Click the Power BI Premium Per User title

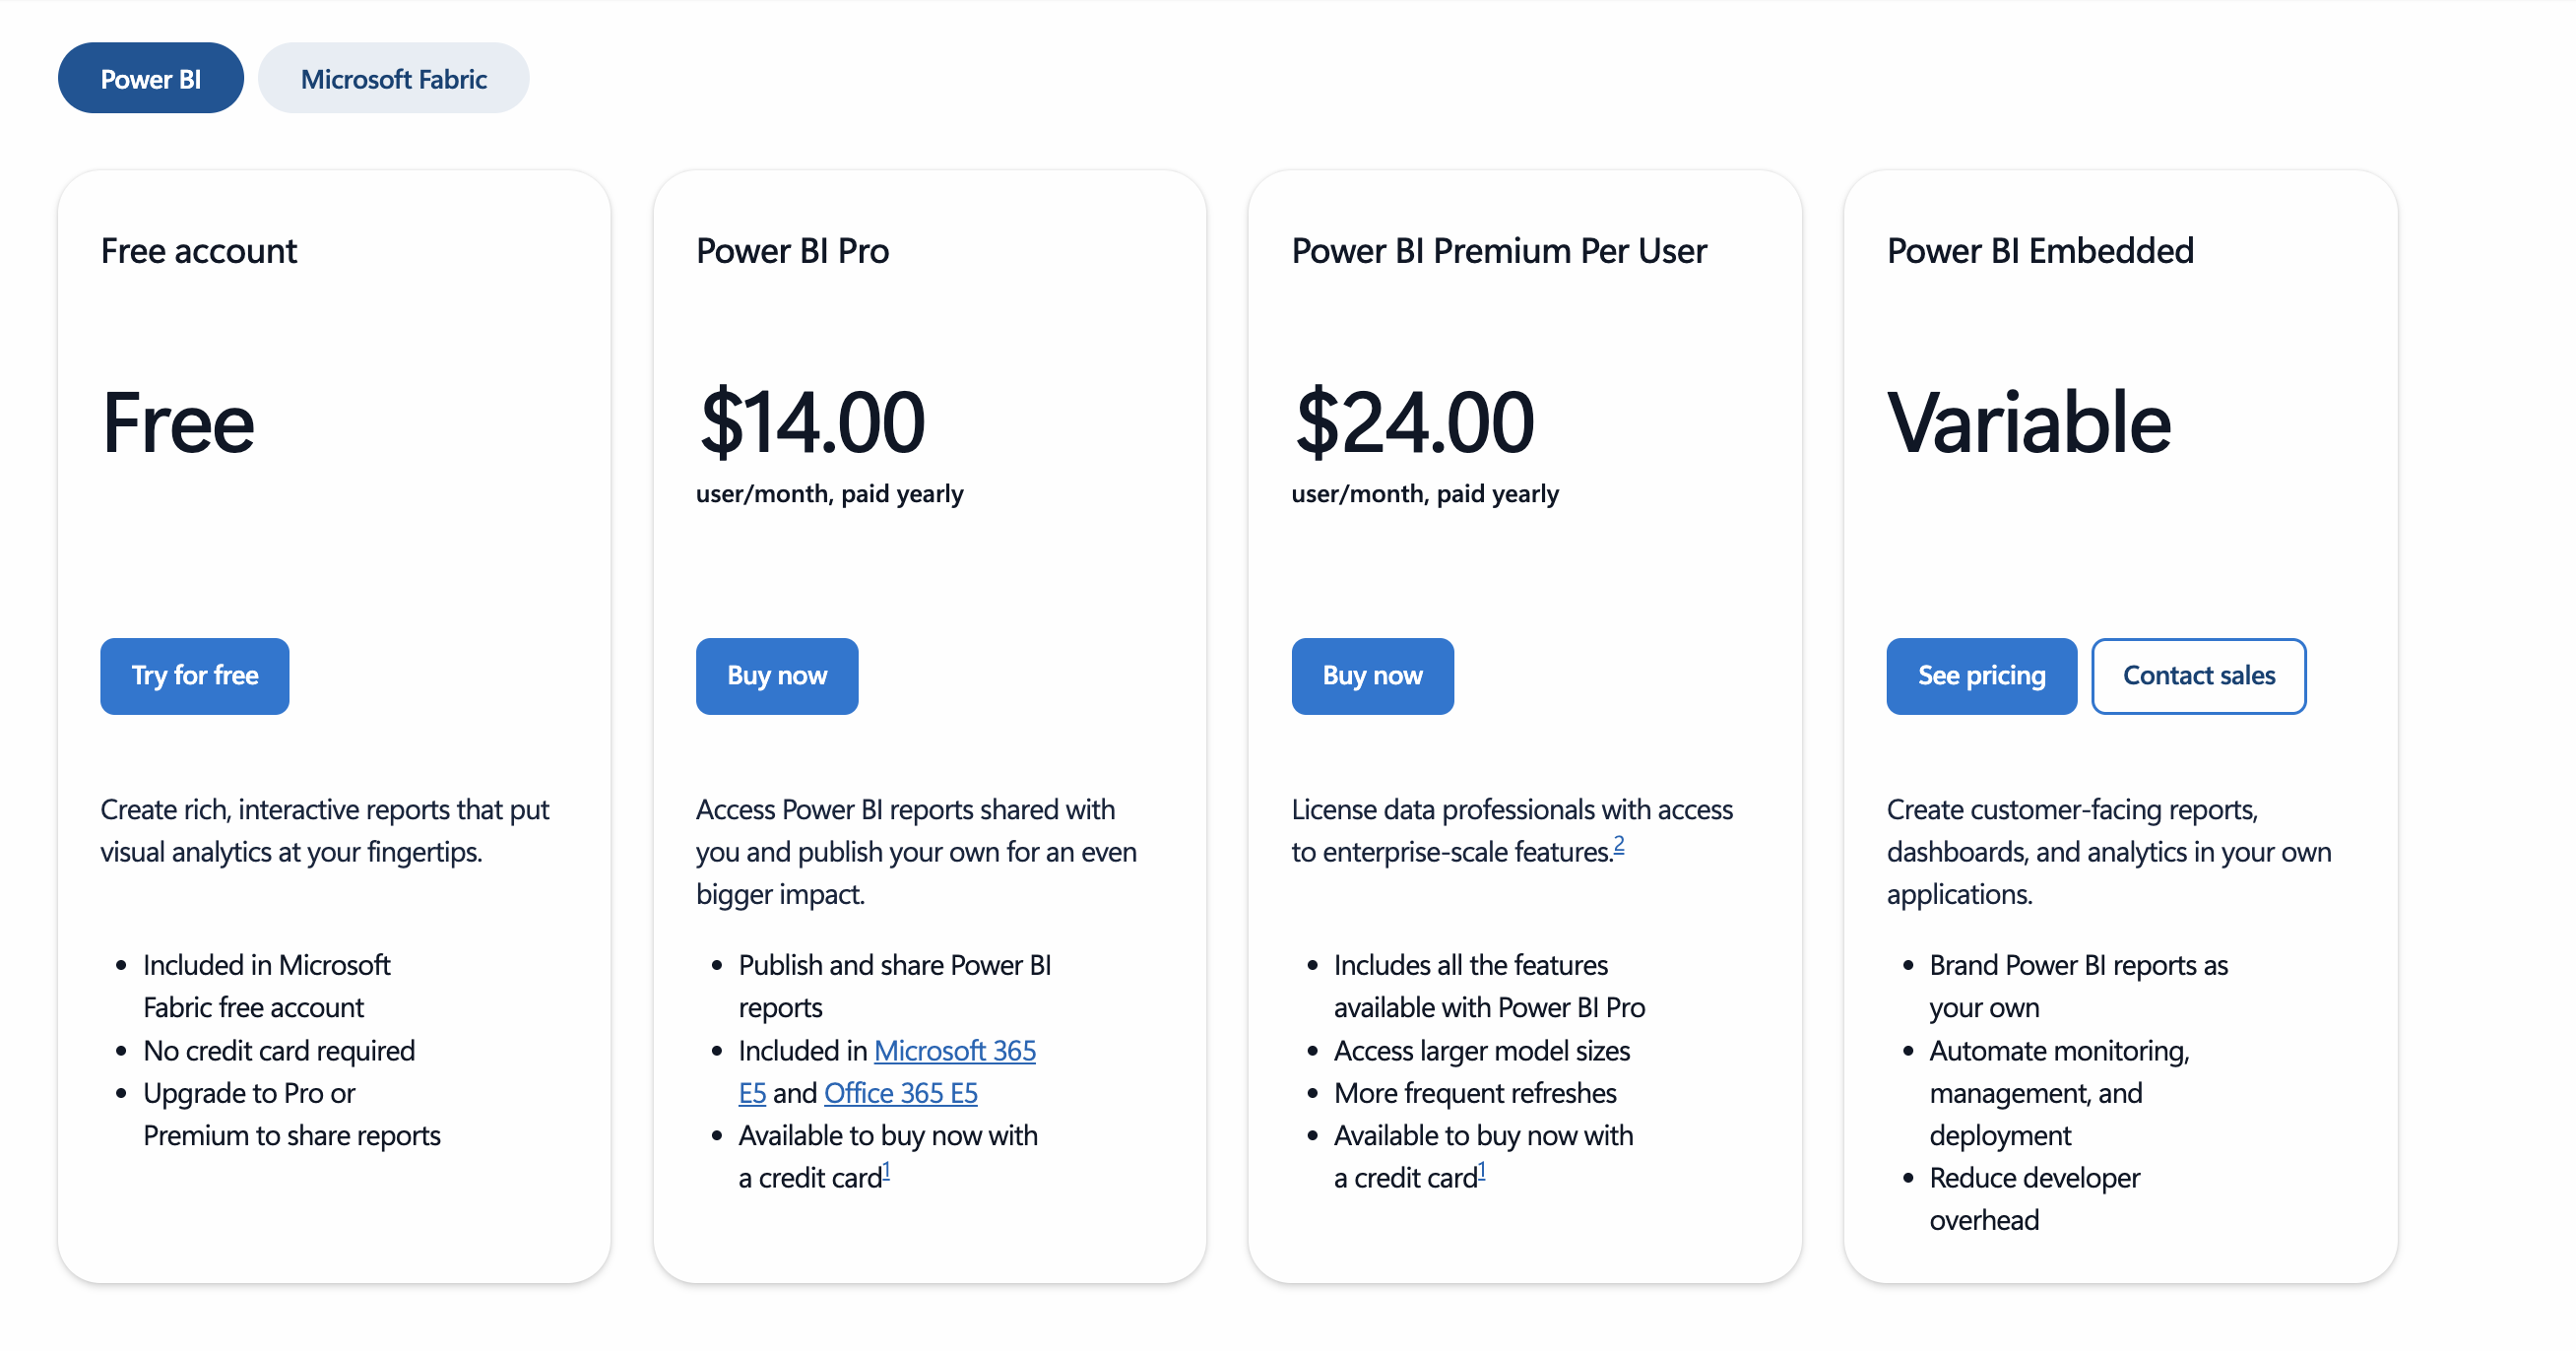pos(1499,251)
